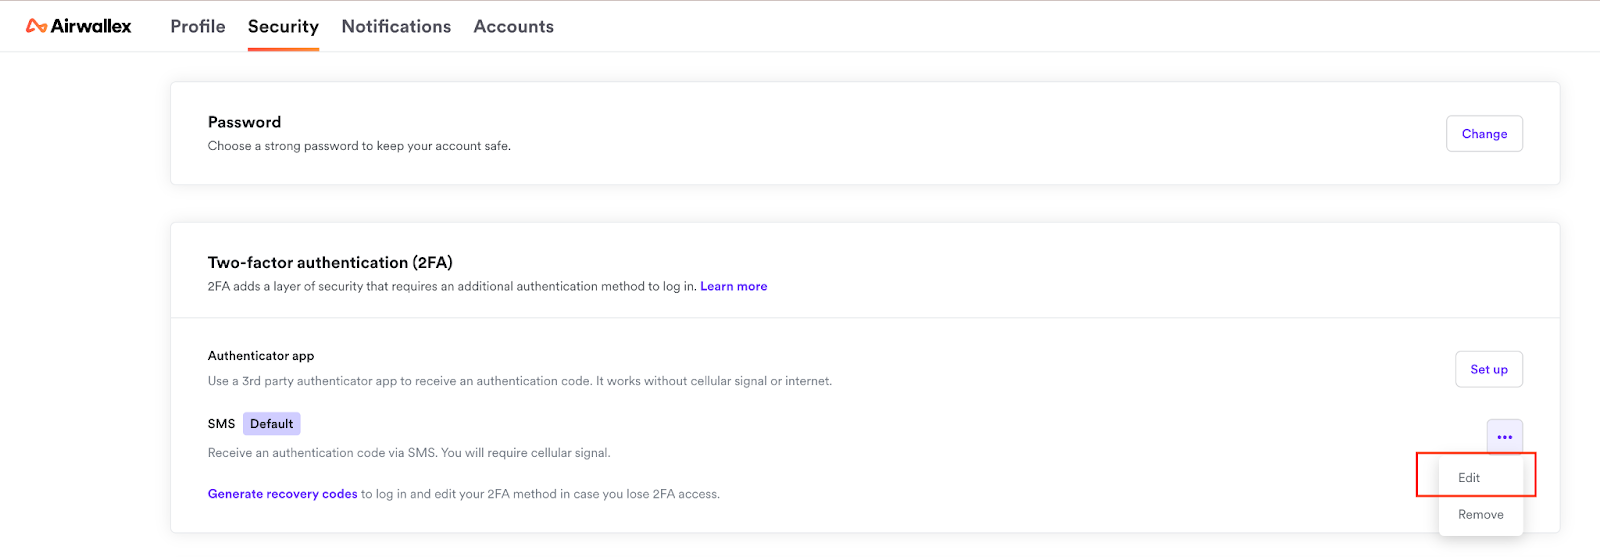The image size is (1600, 557).
Task: Select the Security tab
Action: pos(283,26)
